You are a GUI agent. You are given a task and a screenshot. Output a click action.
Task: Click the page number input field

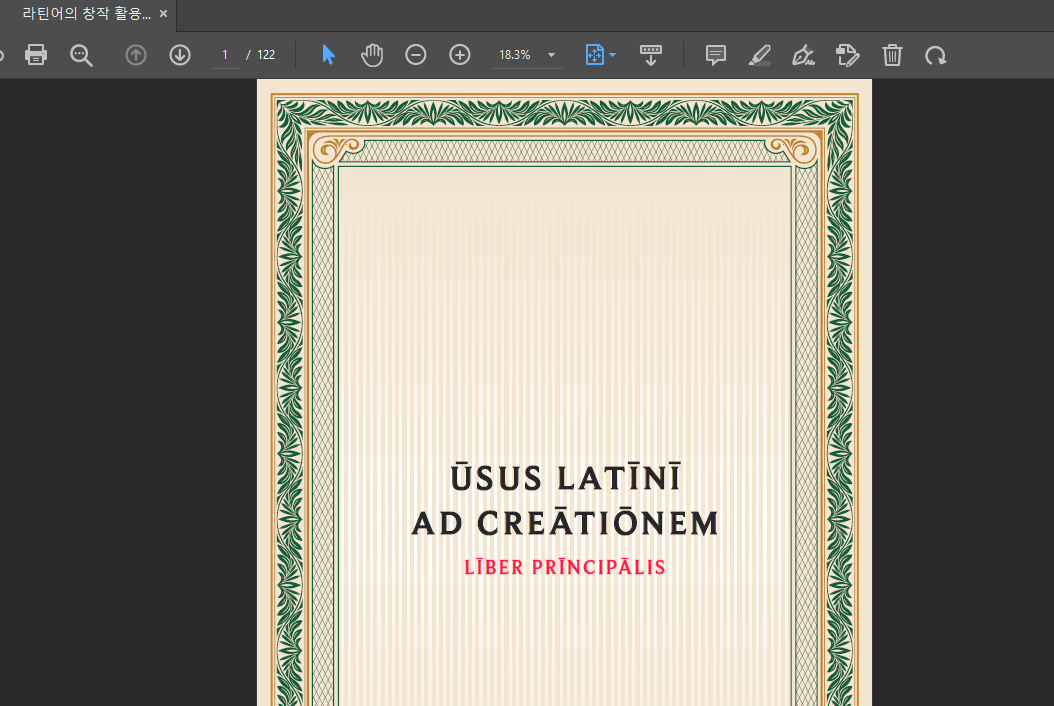point(226,55)
